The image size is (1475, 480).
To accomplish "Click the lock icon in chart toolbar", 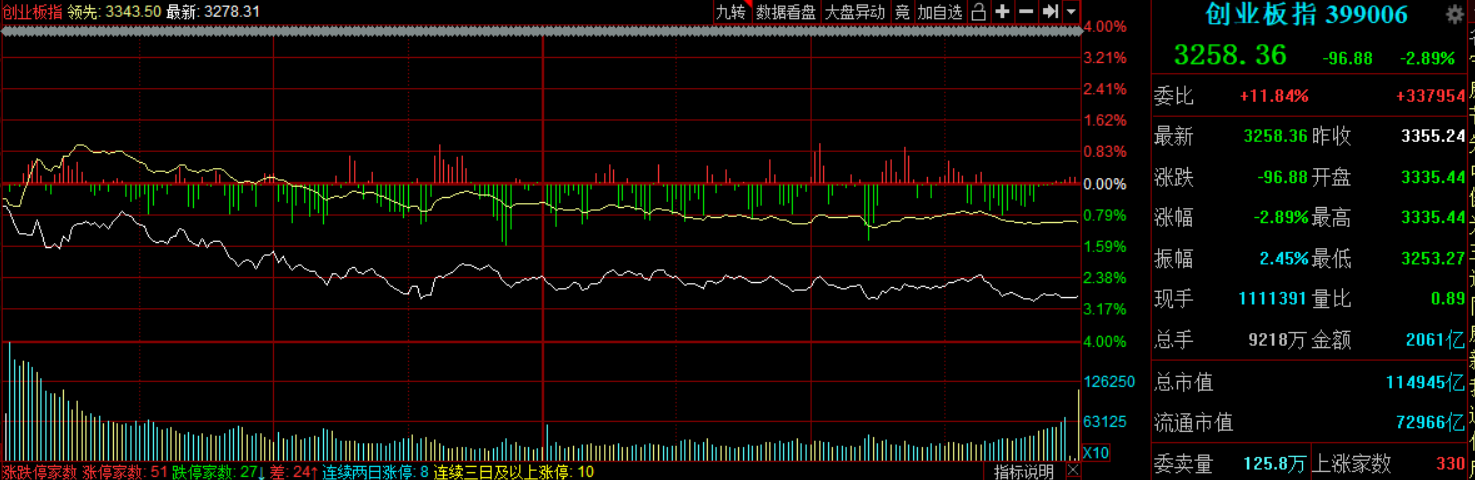I will 979,12.
